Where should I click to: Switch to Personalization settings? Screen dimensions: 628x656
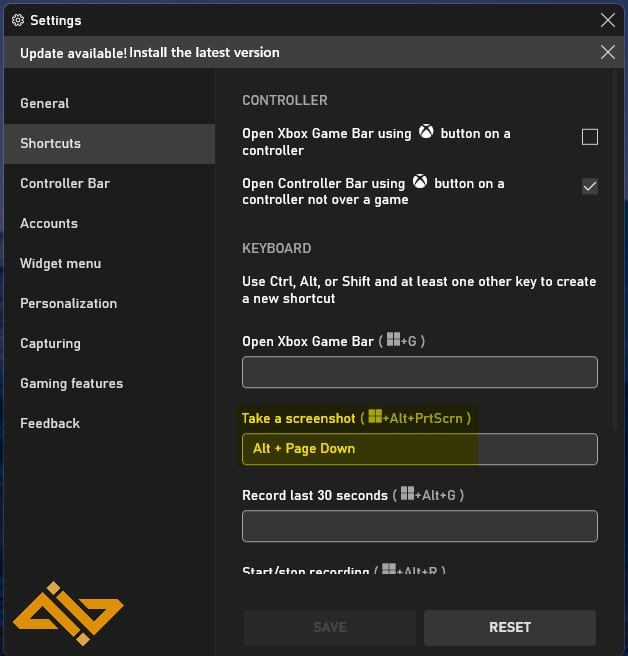tap(109, 303)
